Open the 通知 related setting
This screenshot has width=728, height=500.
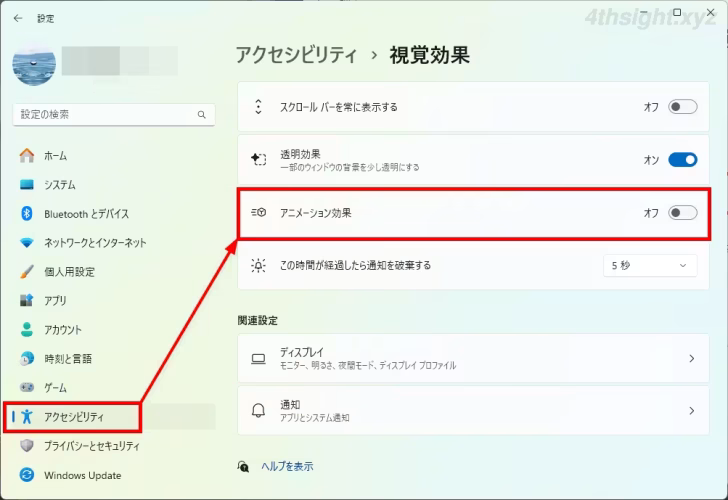pos(473,410)
